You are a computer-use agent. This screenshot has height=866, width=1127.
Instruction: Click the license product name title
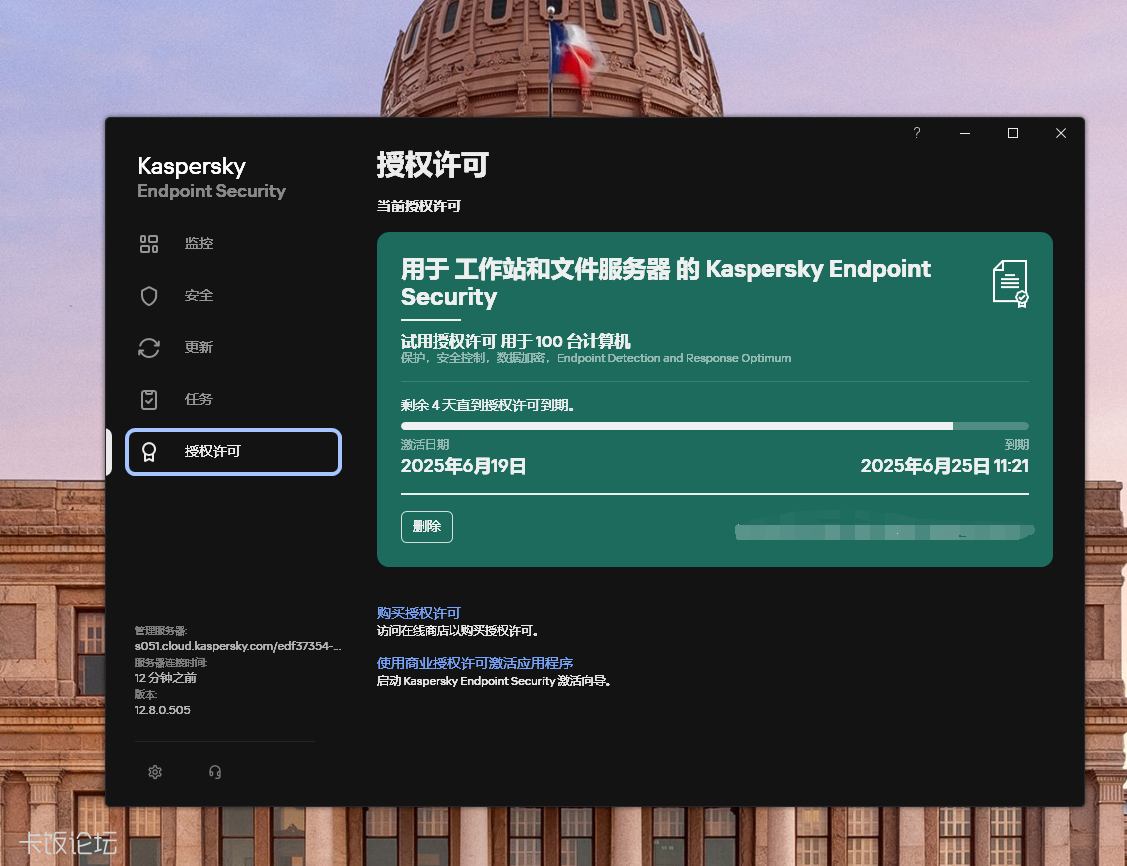(666, 282)
